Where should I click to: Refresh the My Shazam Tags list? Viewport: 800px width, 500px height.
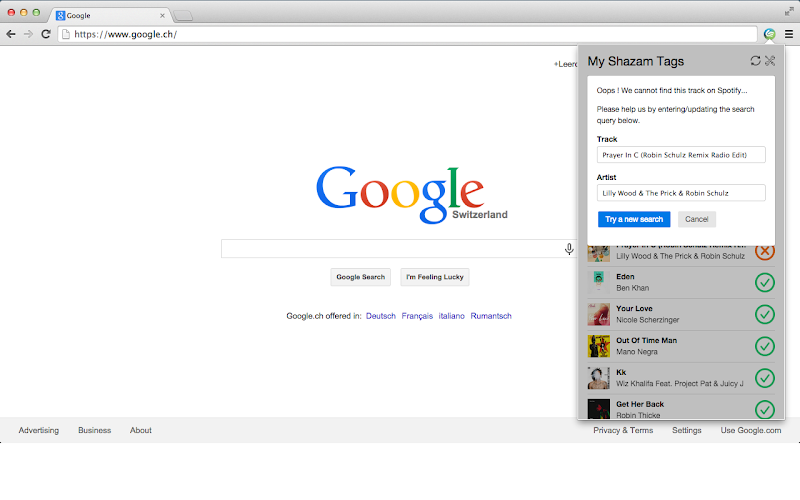coord(755,61)
